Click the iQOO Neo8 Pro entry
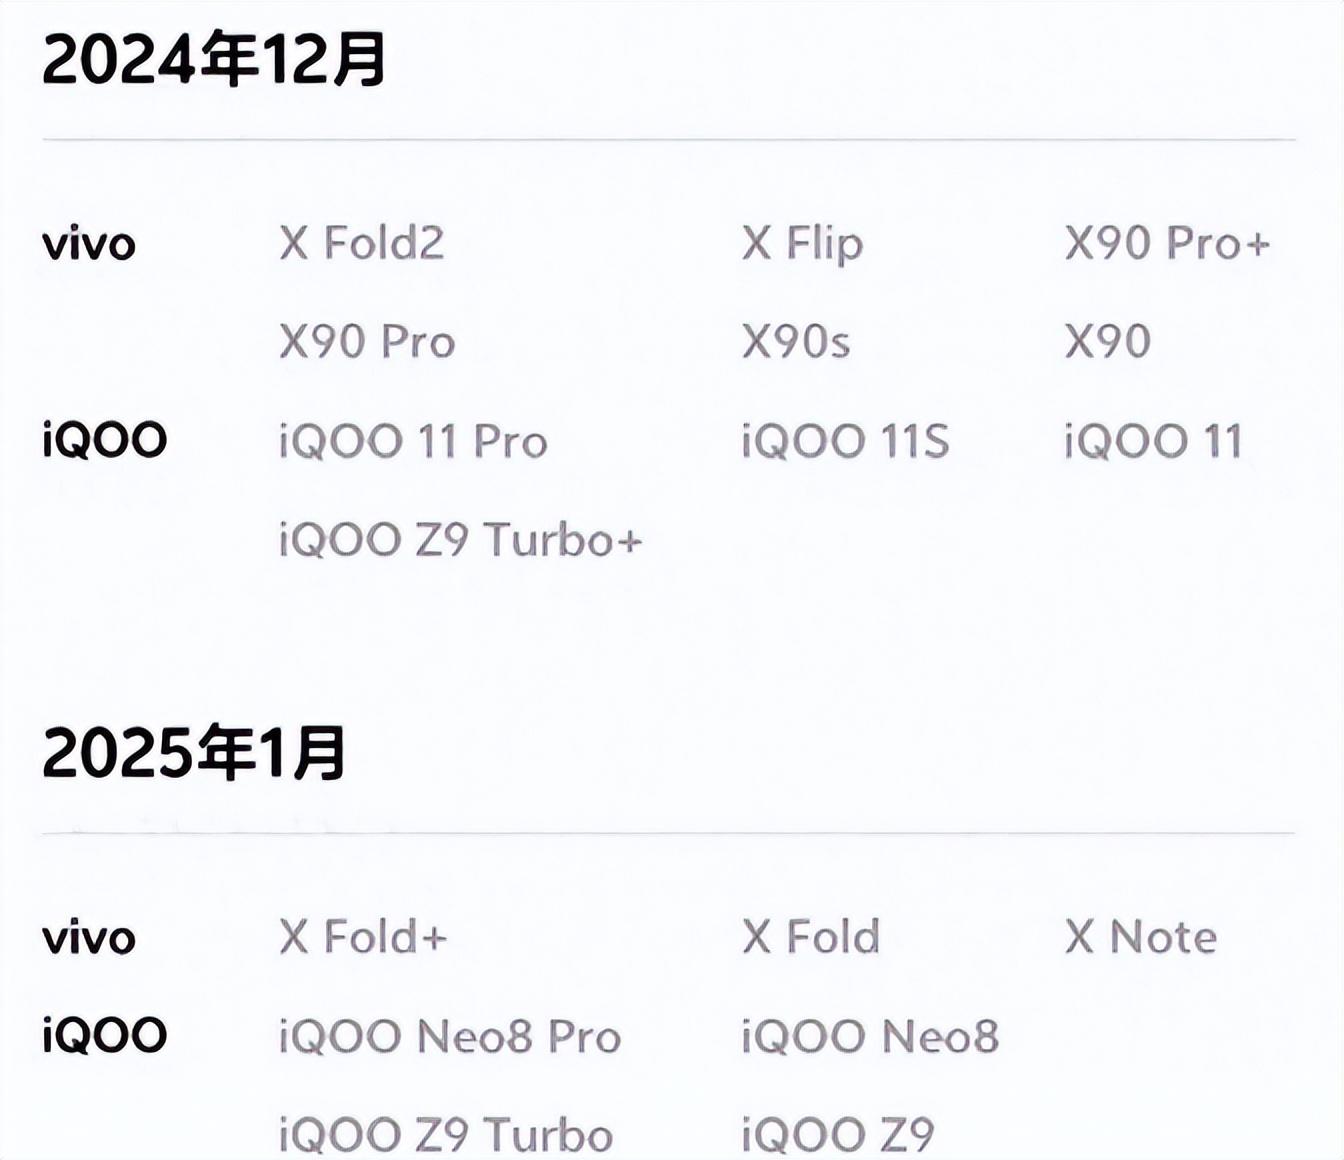 (x=450, y=1036)
